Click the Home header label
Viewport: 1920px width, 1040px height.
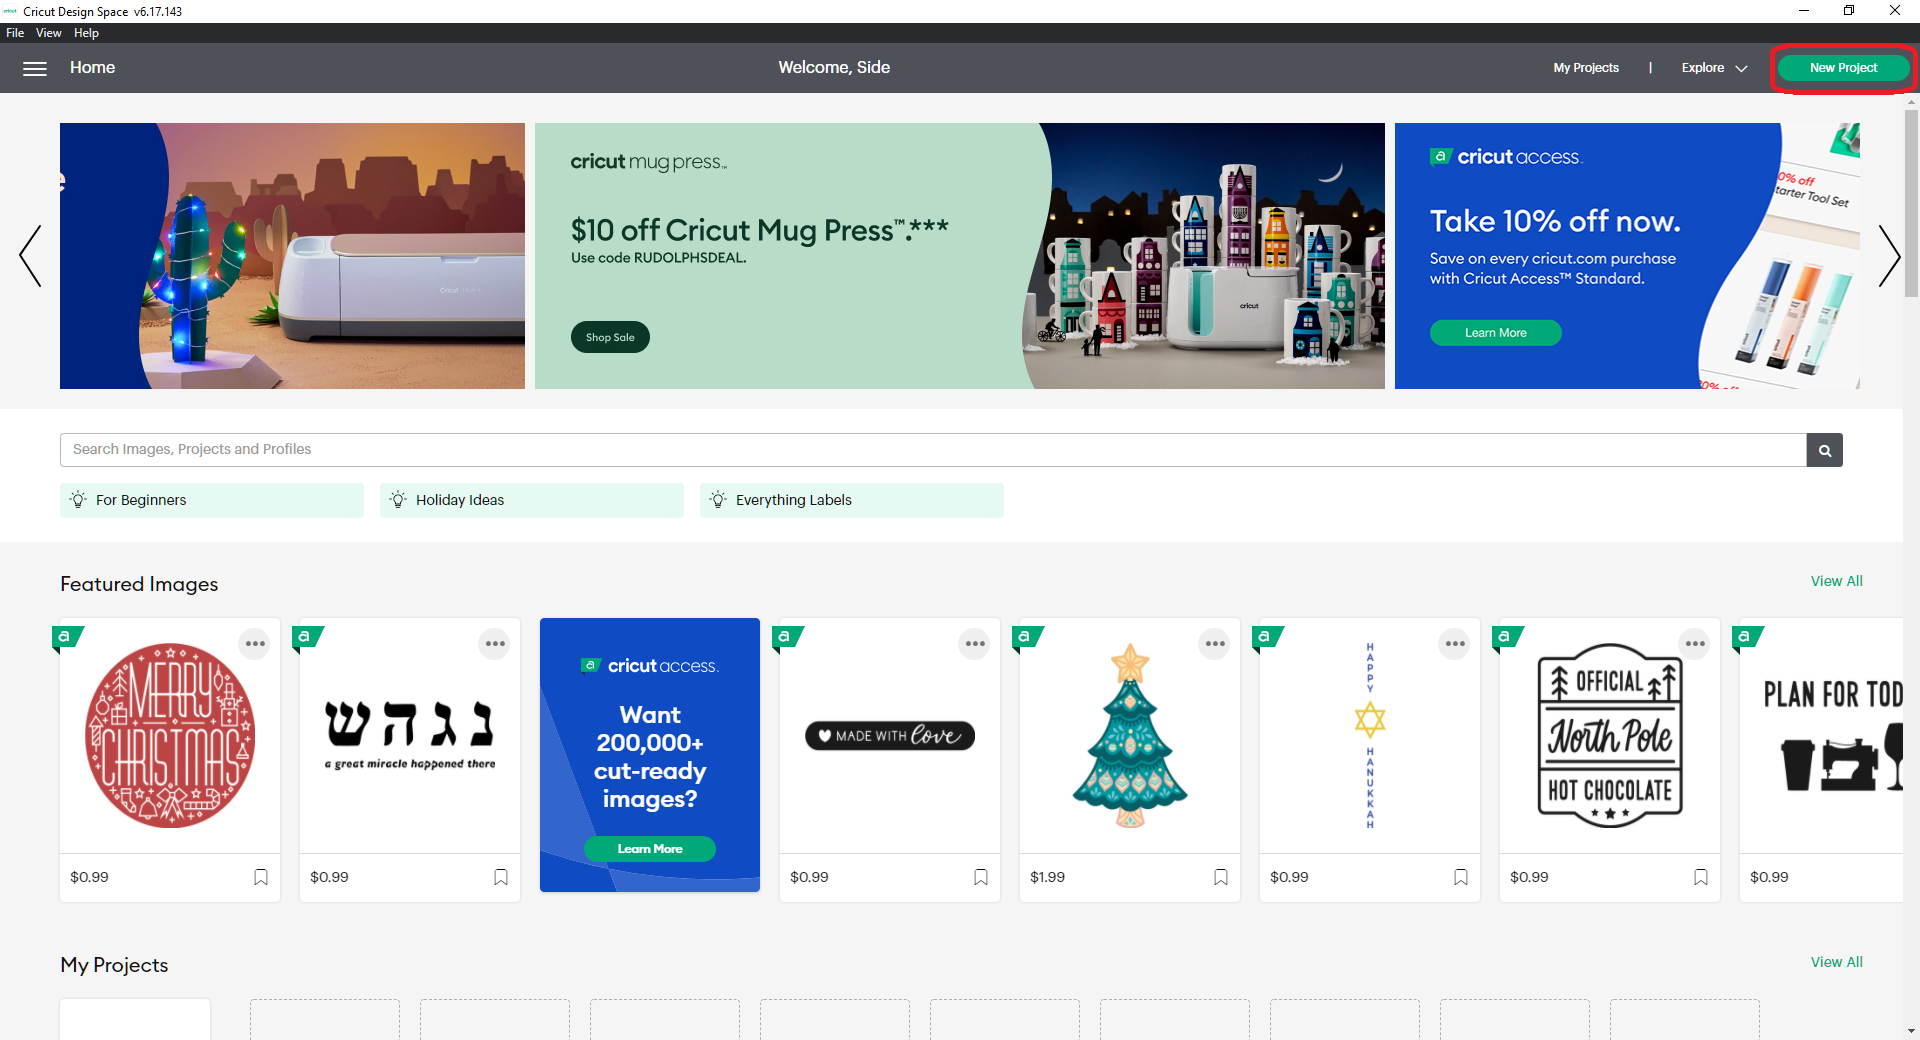click(x=93, y=68)
